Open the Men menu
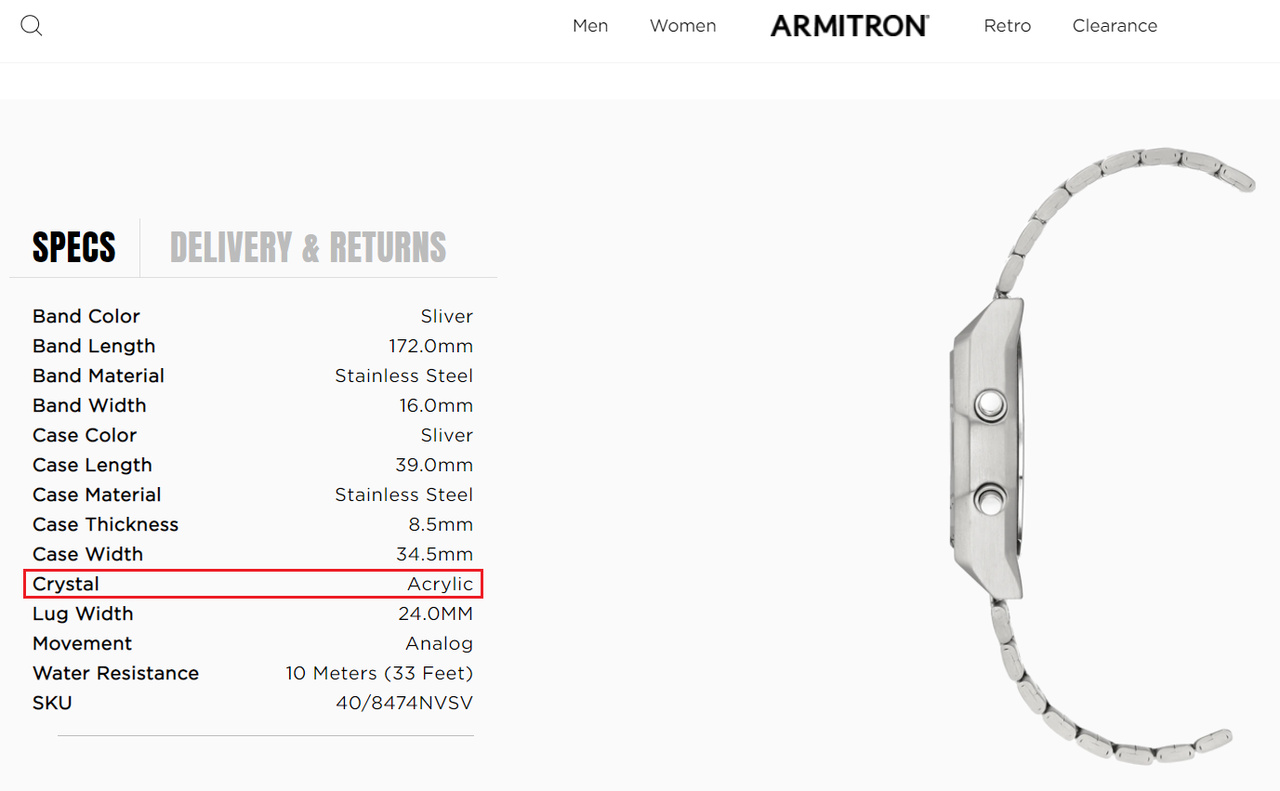 pyautogui.click(x=590, y=26)
